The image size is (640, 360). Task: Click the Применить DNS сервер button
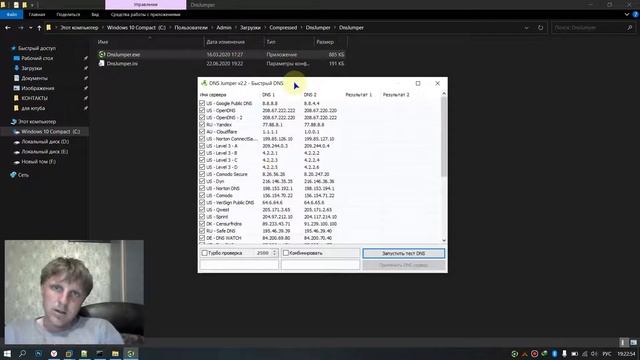(x=403, y=265)
